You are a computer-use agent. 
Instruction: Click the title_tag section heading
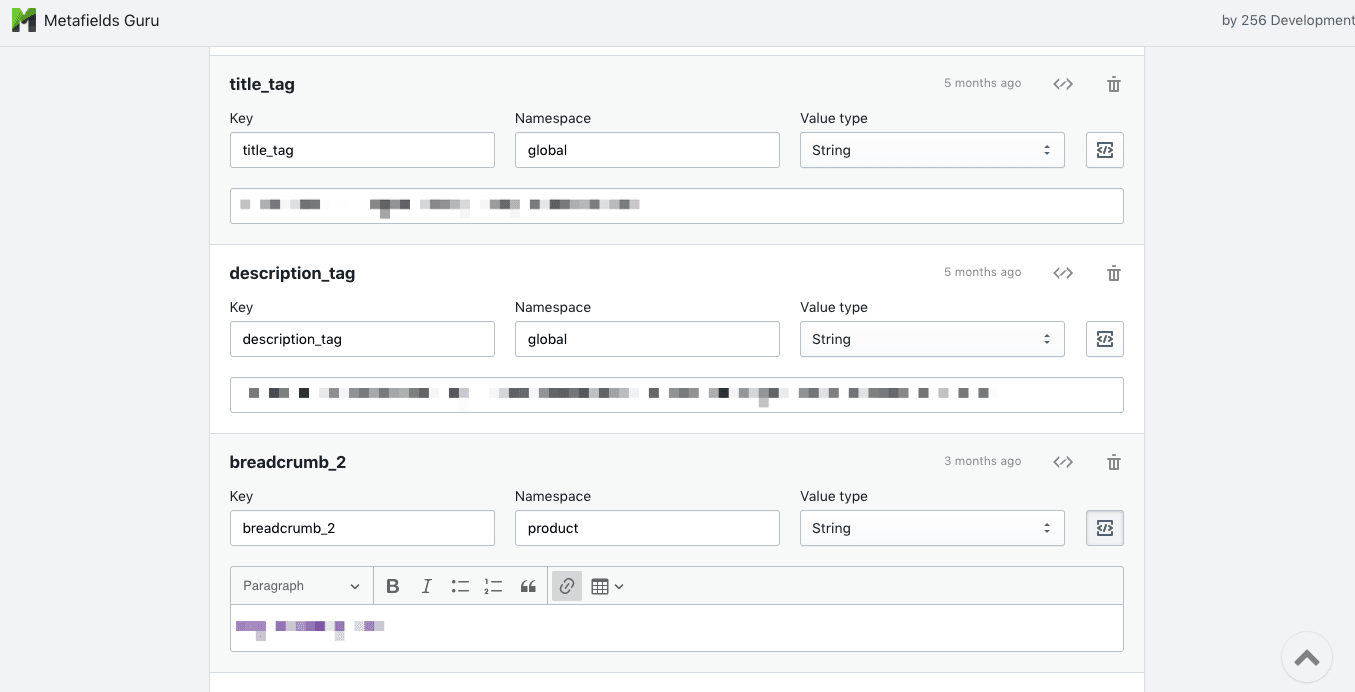point(262,84)
